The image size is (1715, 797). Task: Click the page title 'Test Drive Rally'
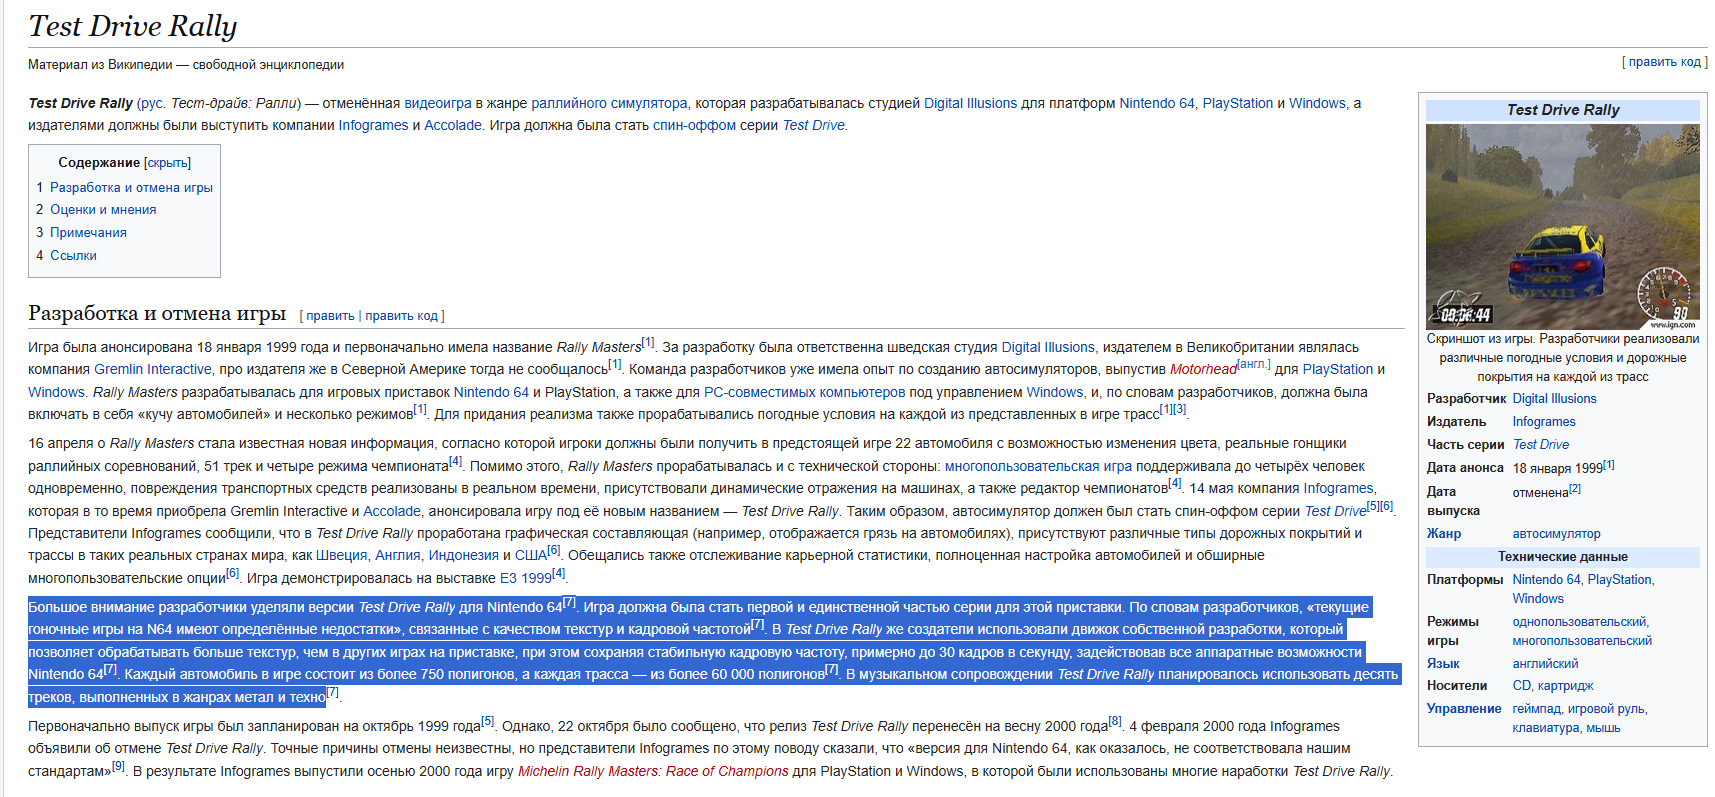click(x=133, y=26)
